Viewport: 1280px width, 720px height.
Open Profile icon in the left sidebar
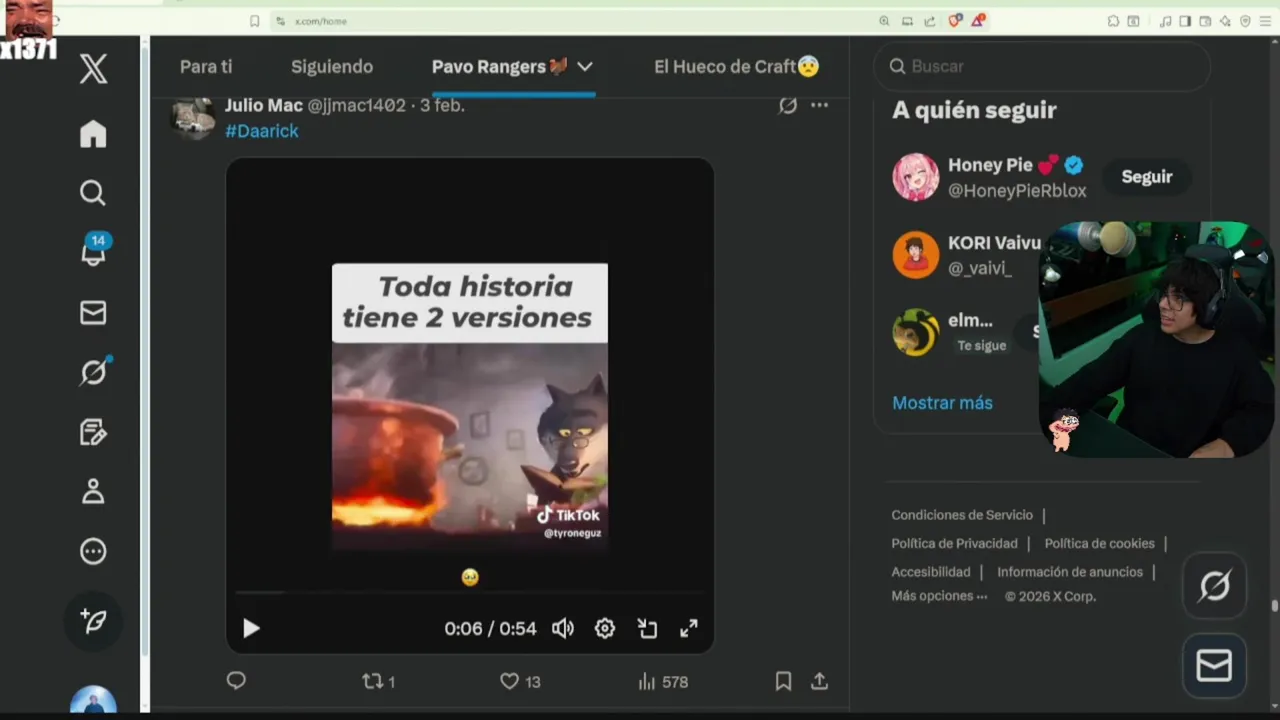click(93, 491)
